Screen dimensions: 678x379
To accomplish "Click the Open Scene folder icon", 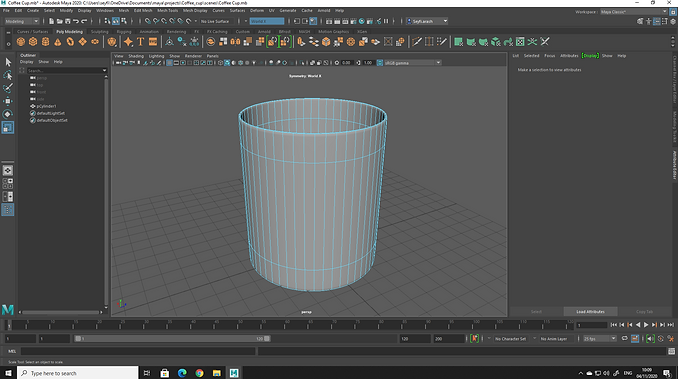I will click(x=60, y=21).
